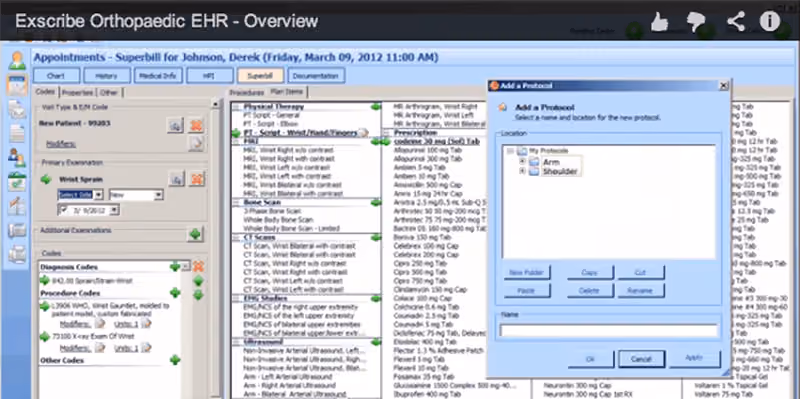This screenshot has height=399, width=800.
Task: Switch to the Plan Items tab
Action: 287,92
